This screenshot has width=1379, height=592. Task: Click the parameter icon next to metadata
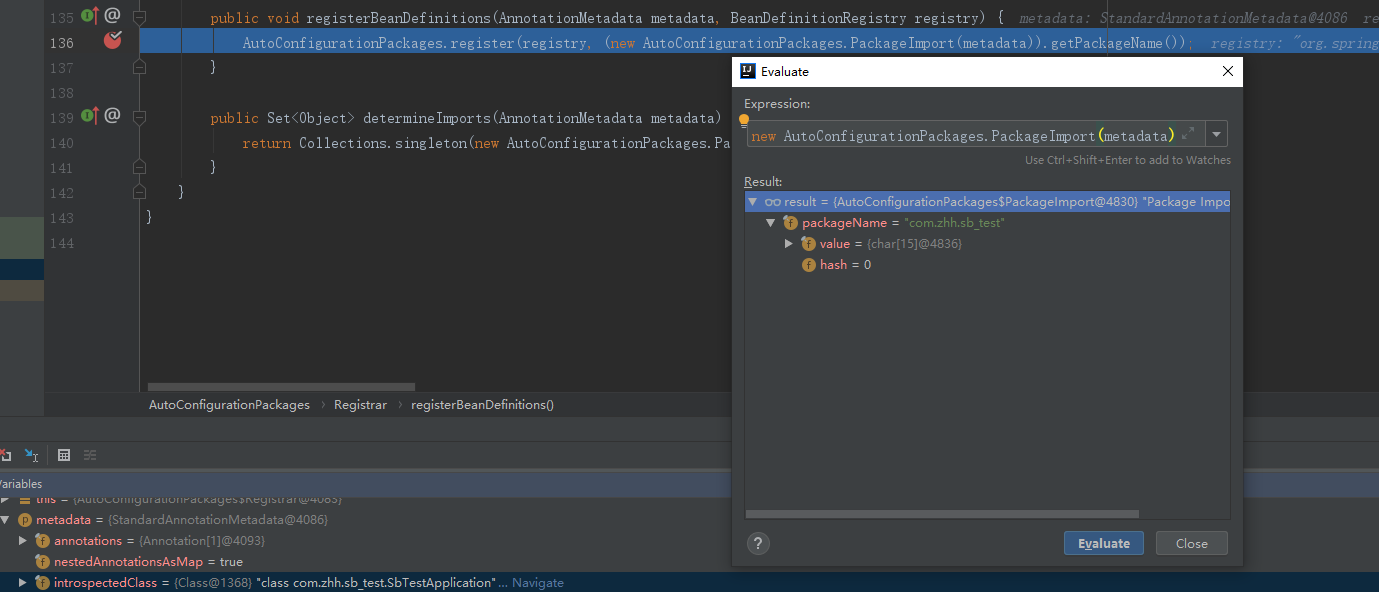click(x=25, y=520)
